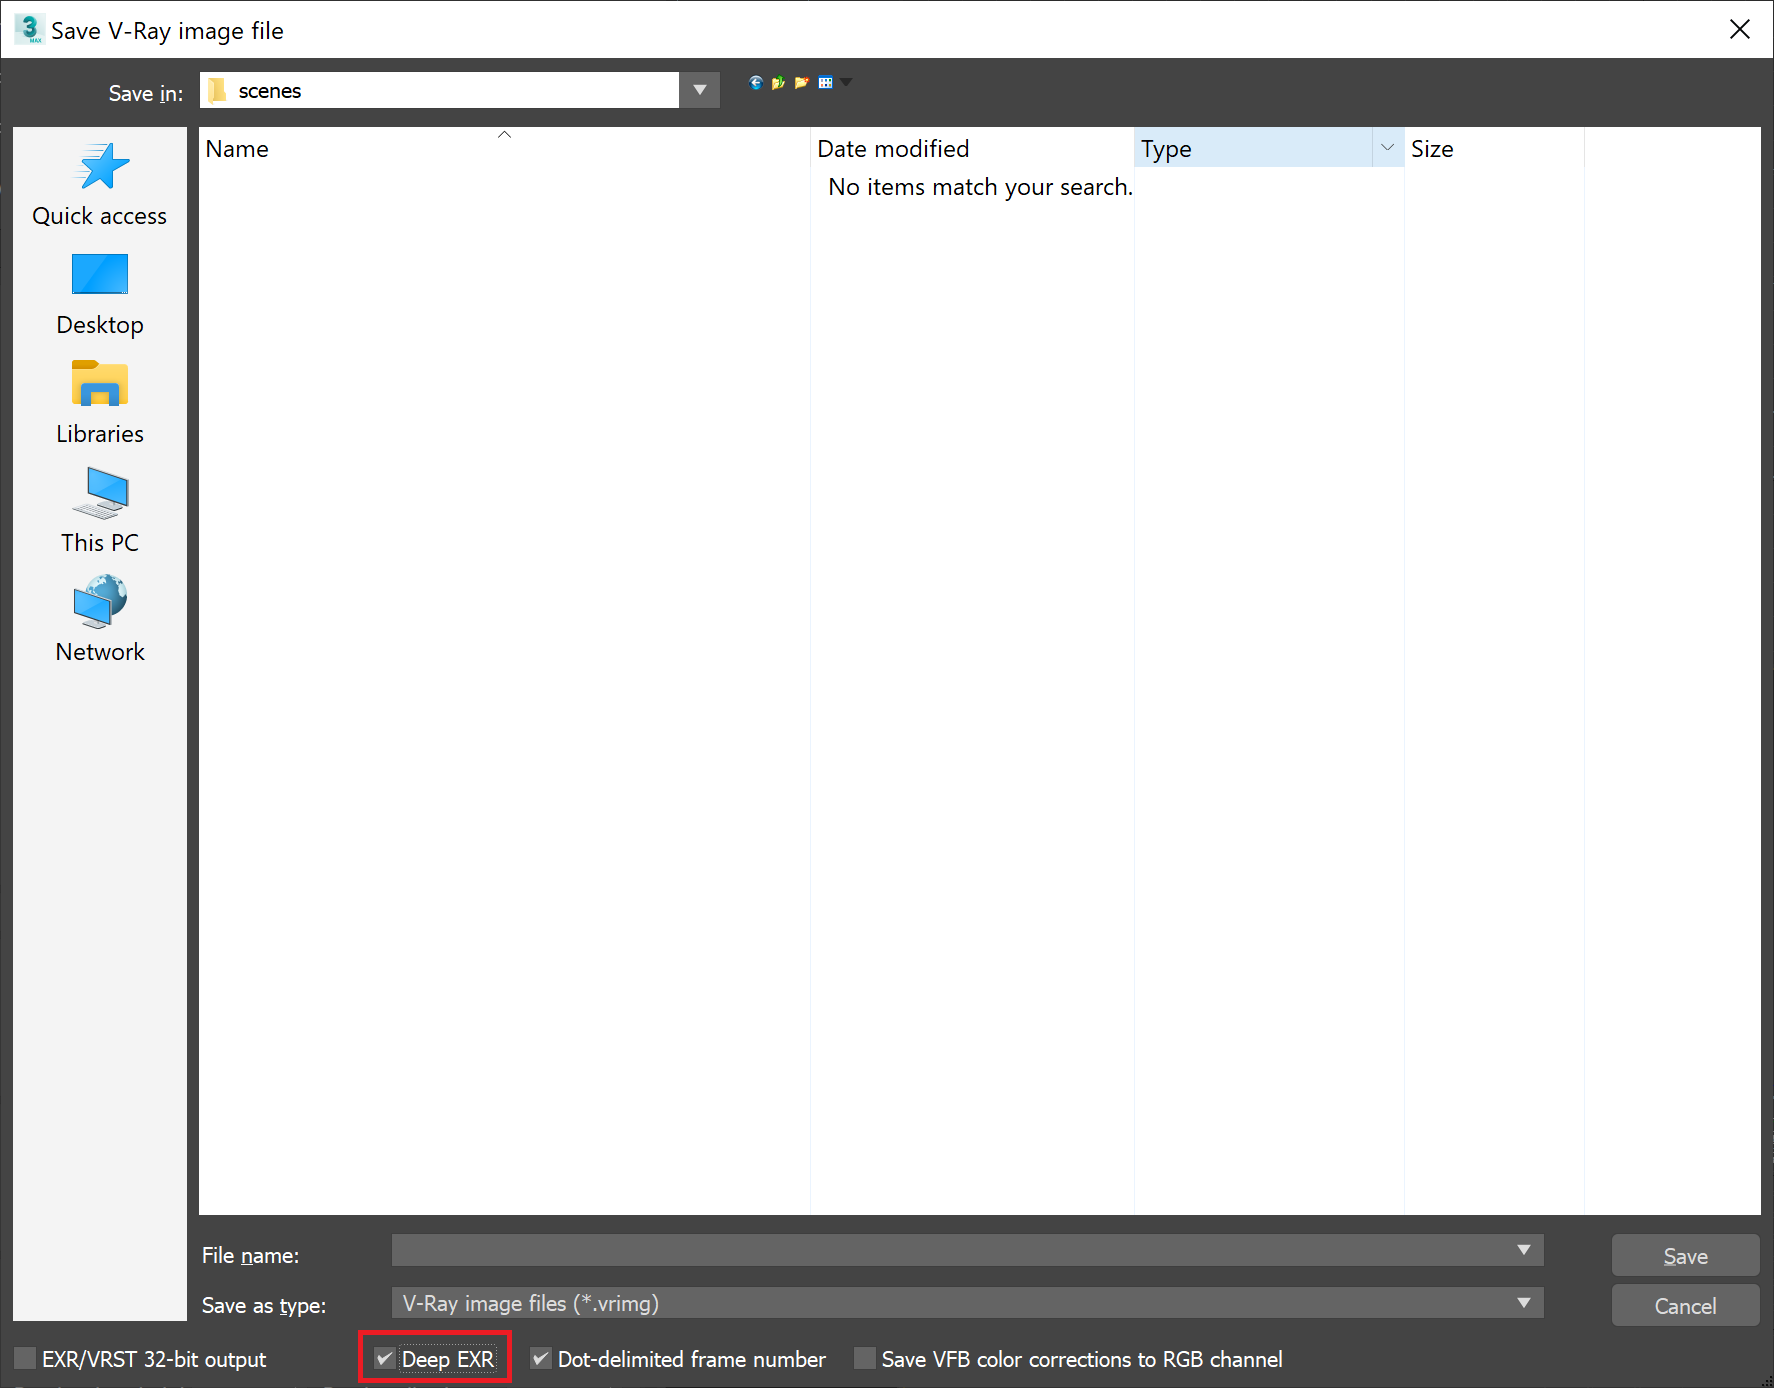Expand the Save as type dropdown
This screenshot has height=1388, width=1774.
[1524, 1303]
